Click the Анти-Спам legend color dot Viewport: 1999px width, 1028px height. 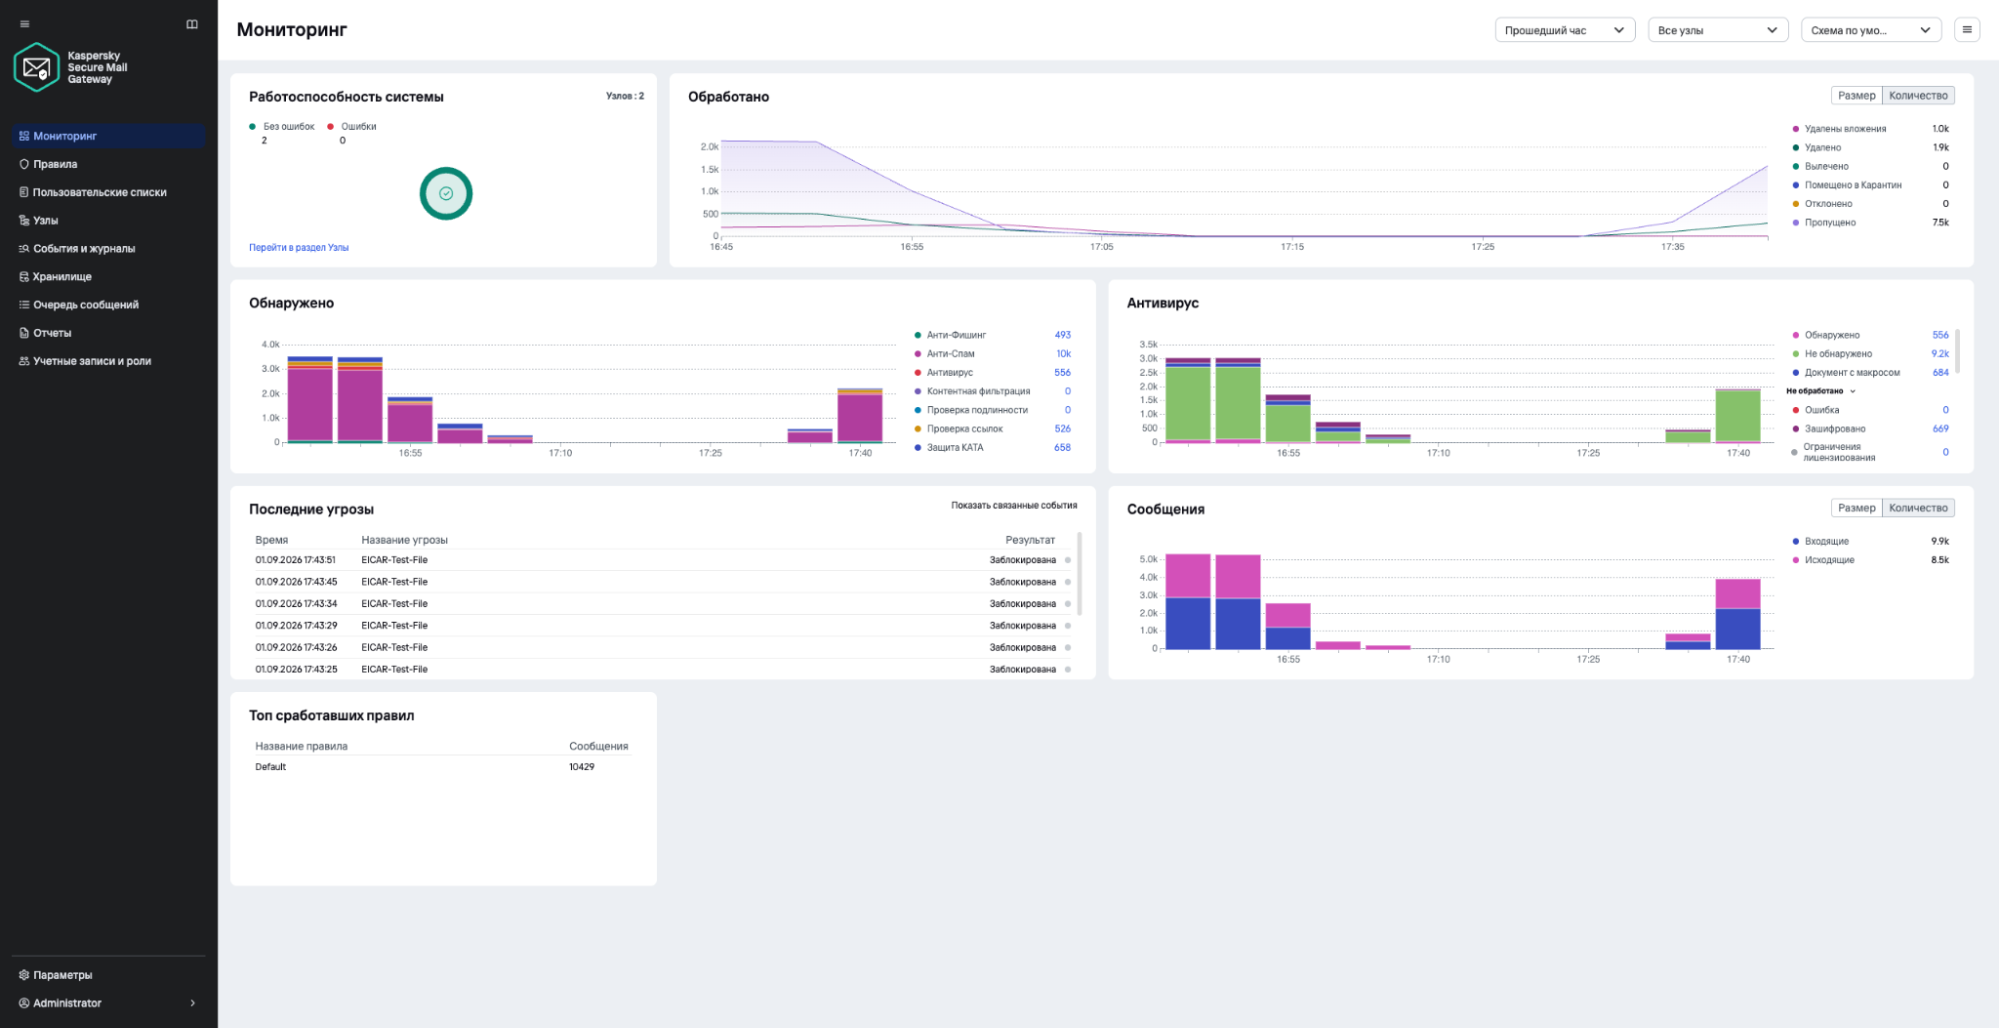(918, 354)
